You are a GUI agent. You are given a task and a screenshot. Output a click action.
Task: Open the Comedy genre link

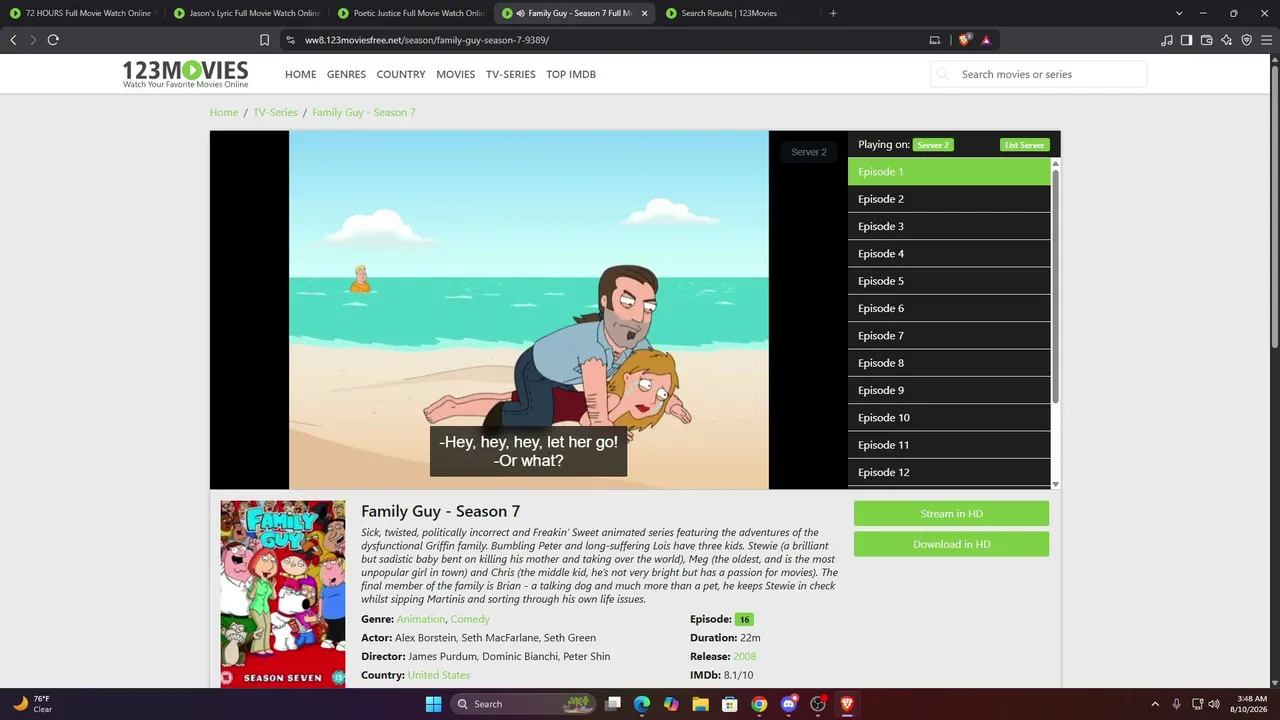(x=470, y=619)
